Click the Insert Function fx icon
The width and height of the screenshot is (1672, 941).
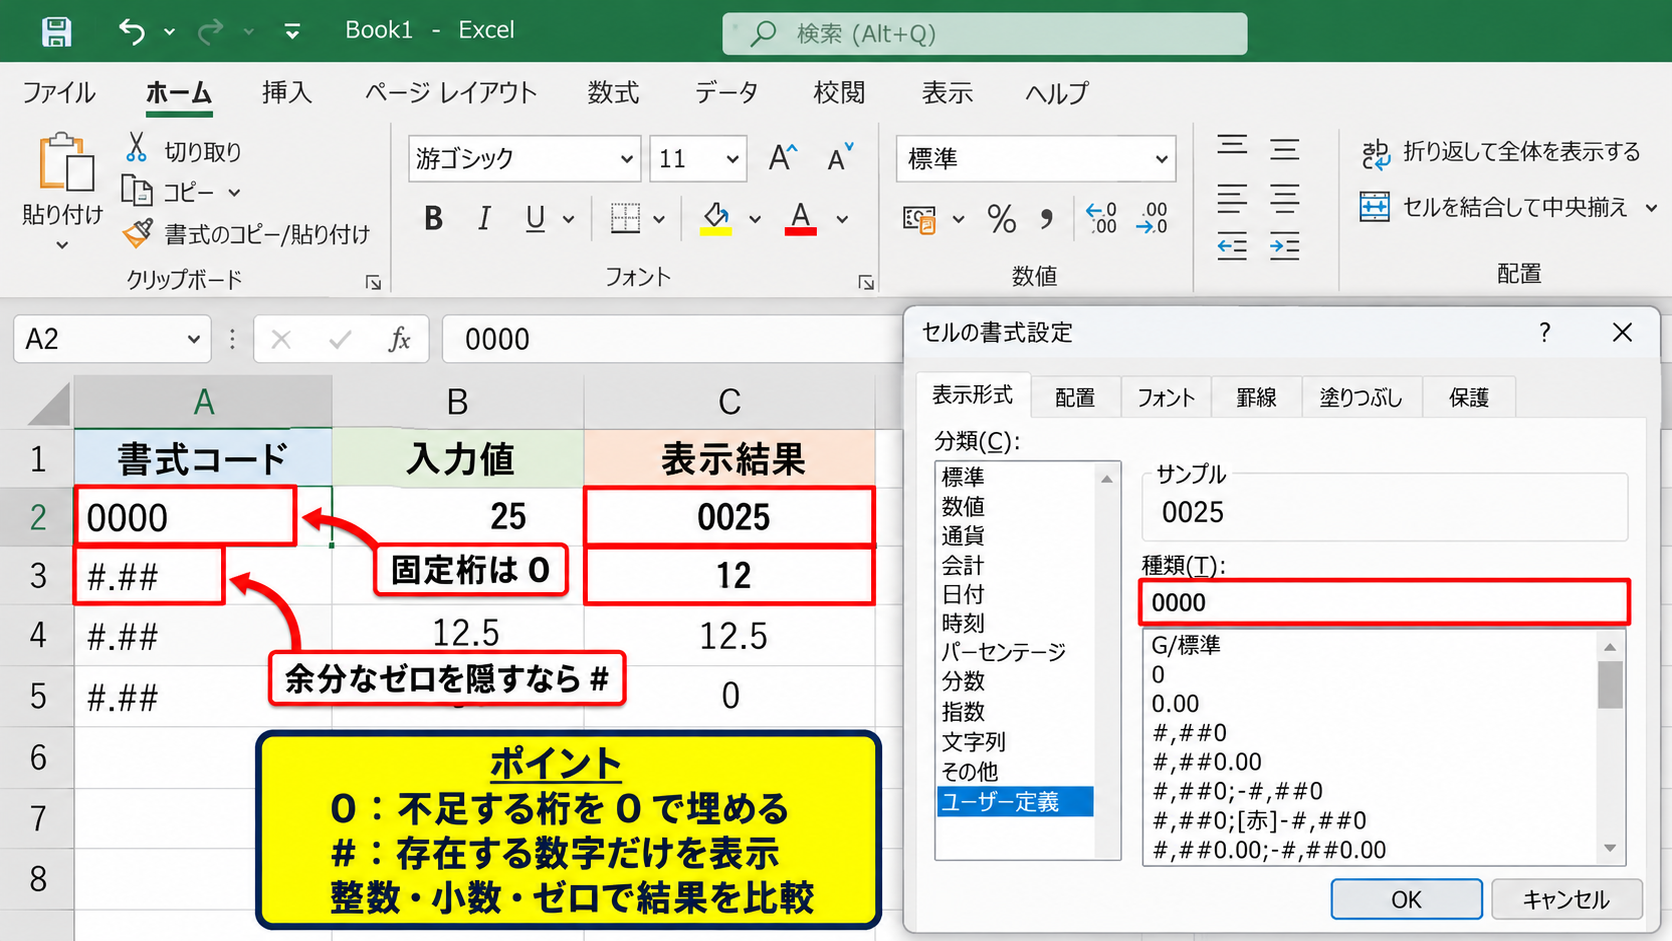[x=399, y=339]
